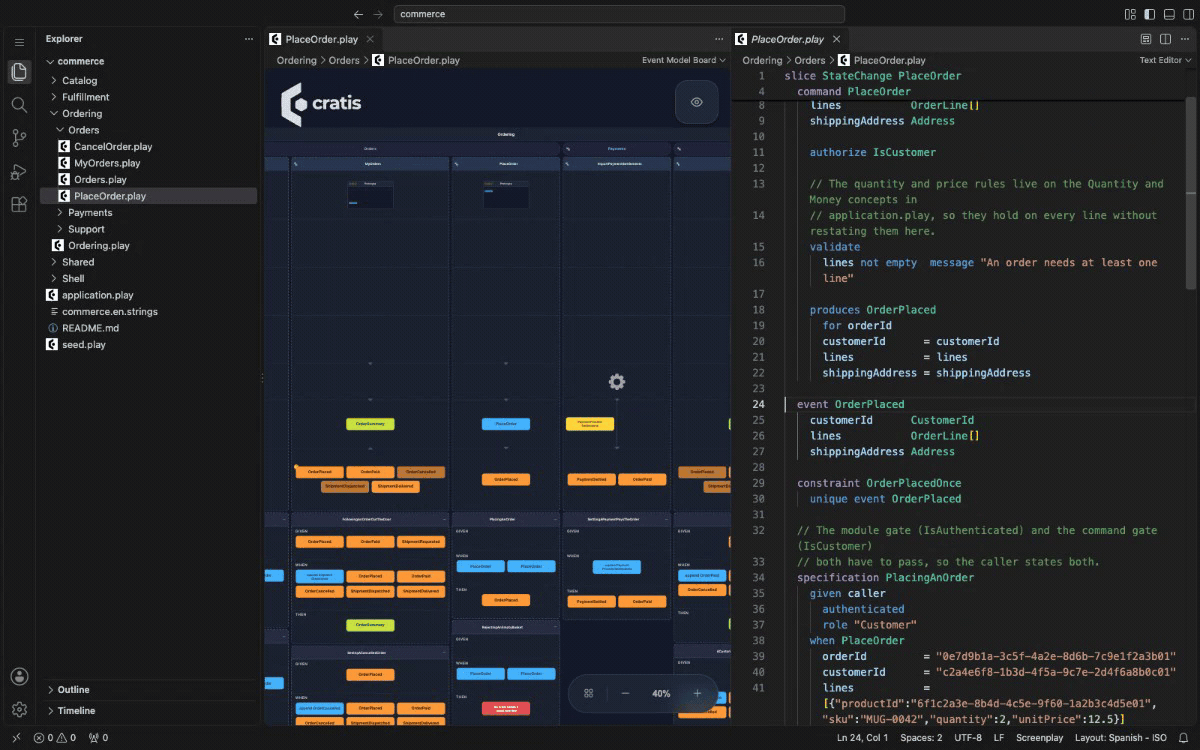Open more actions for left editor group

point(718,39)
